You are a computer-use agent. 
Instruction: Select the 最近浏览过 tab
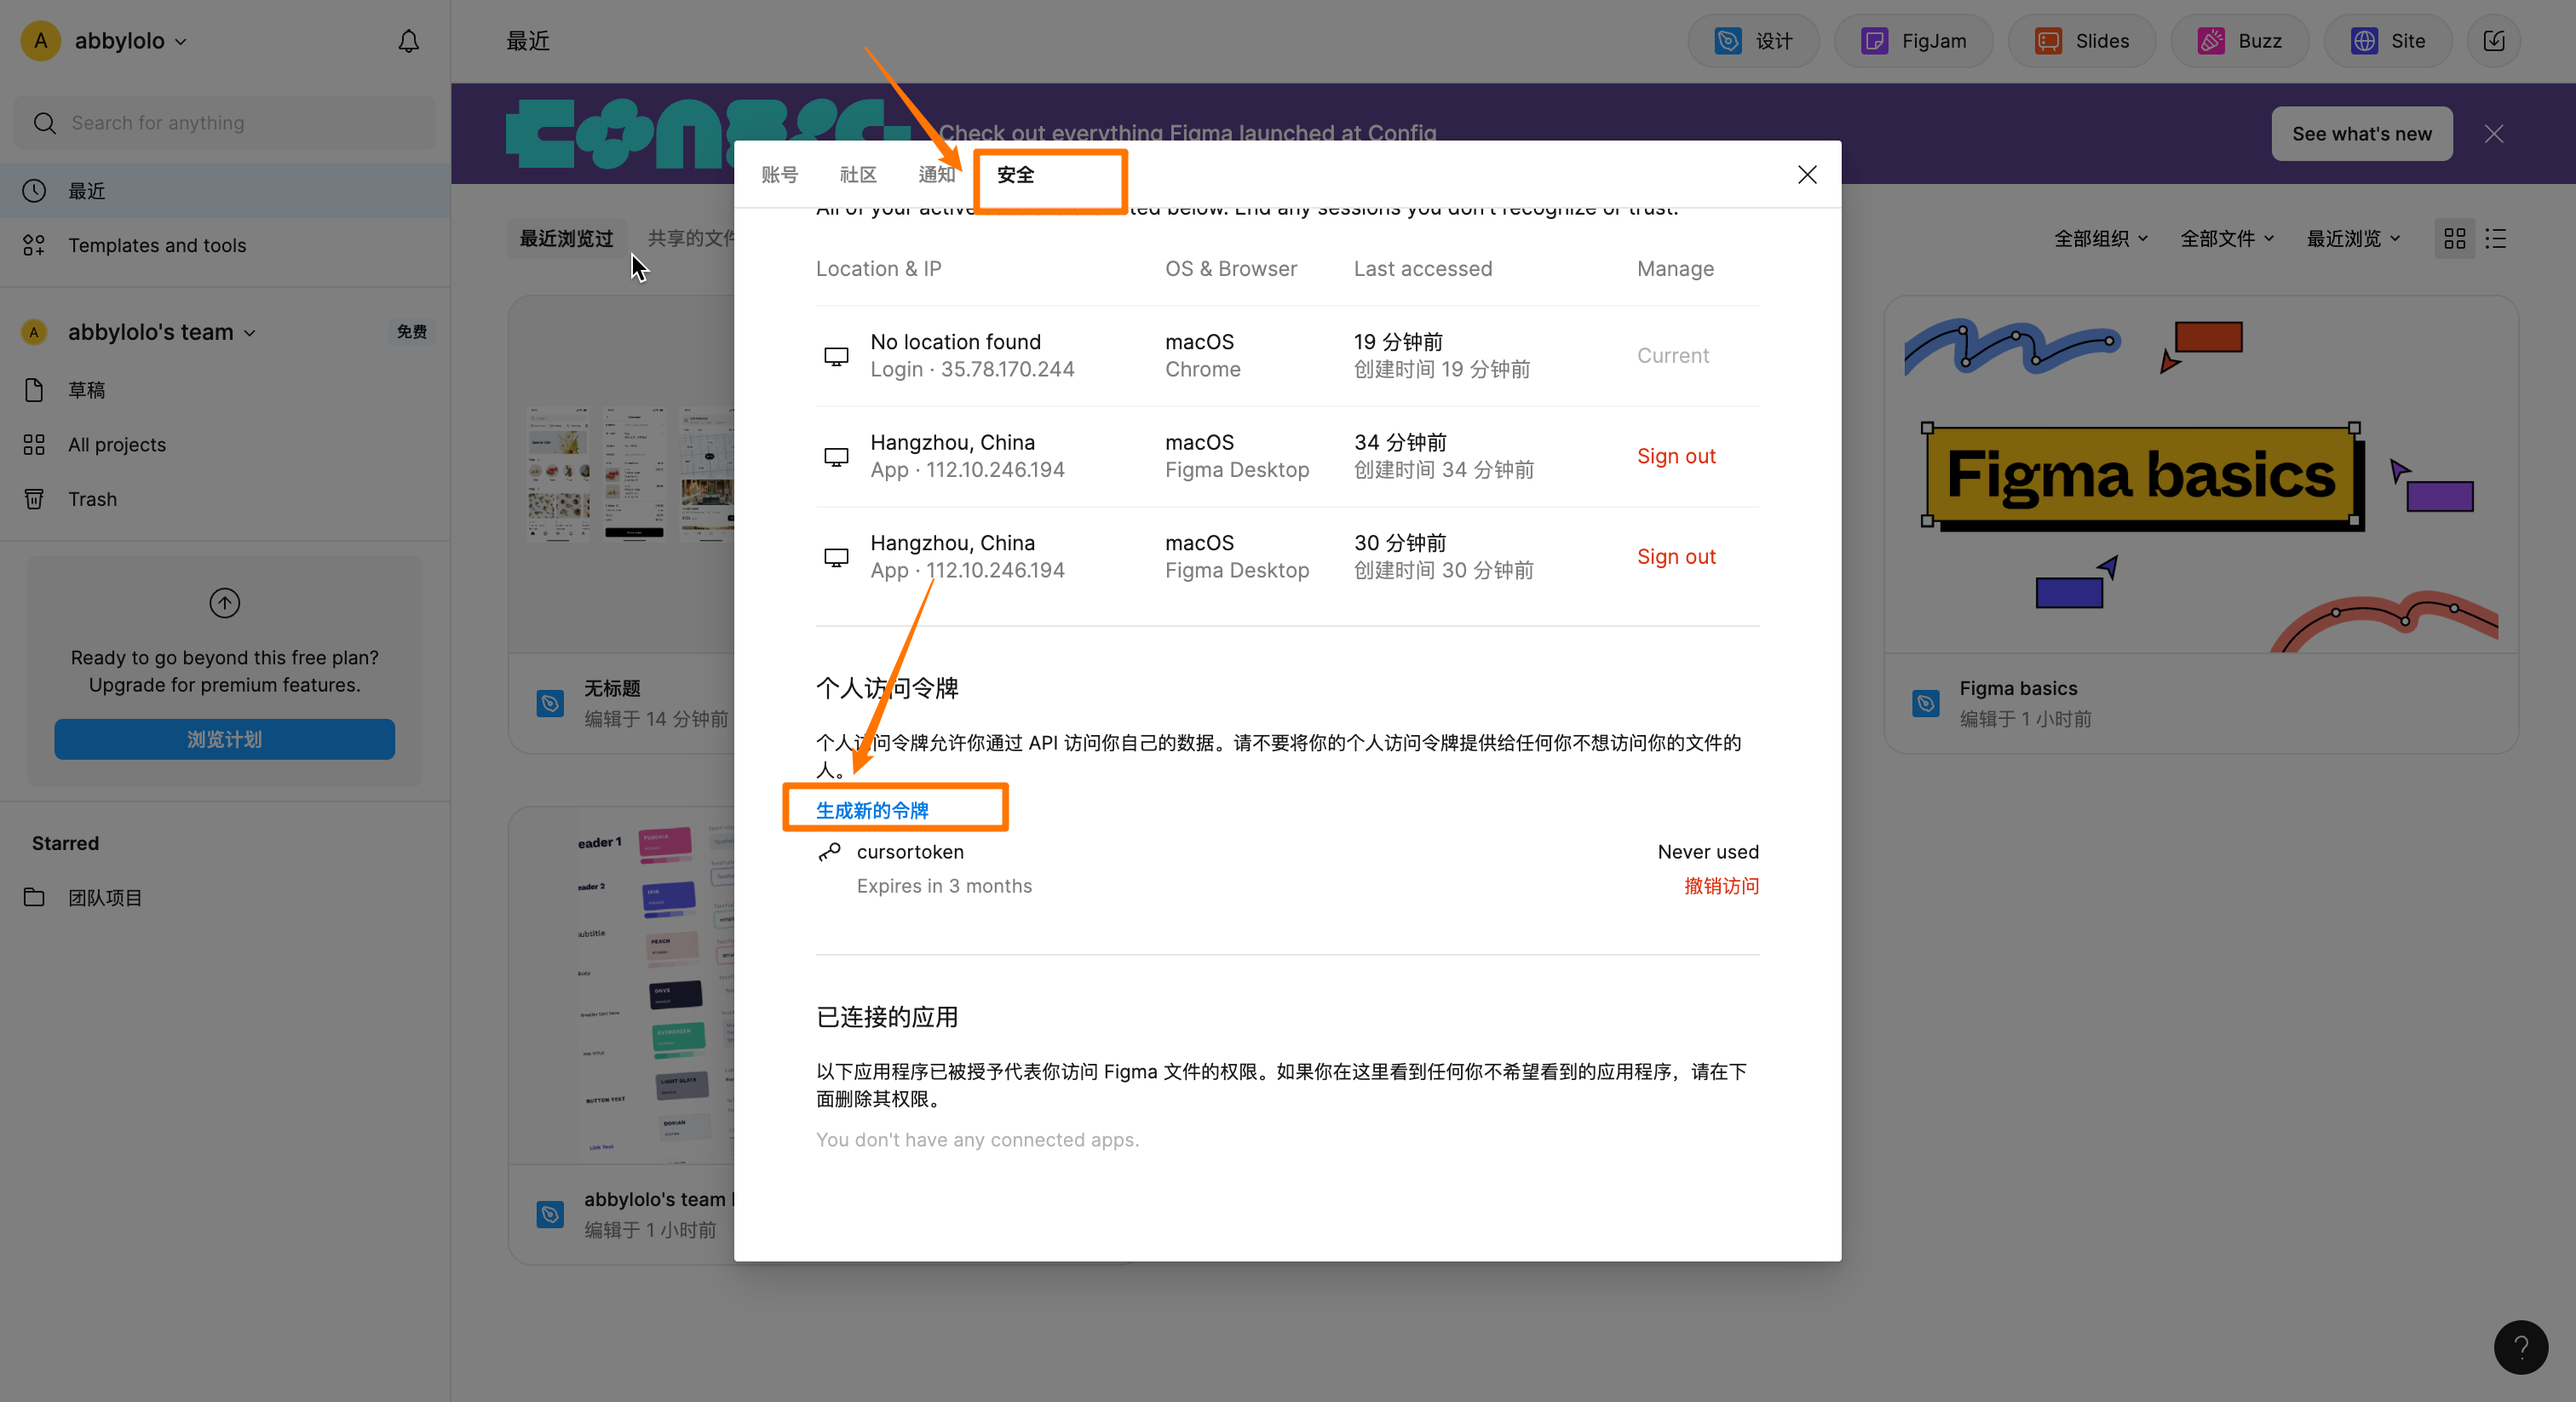coord(566,238)
